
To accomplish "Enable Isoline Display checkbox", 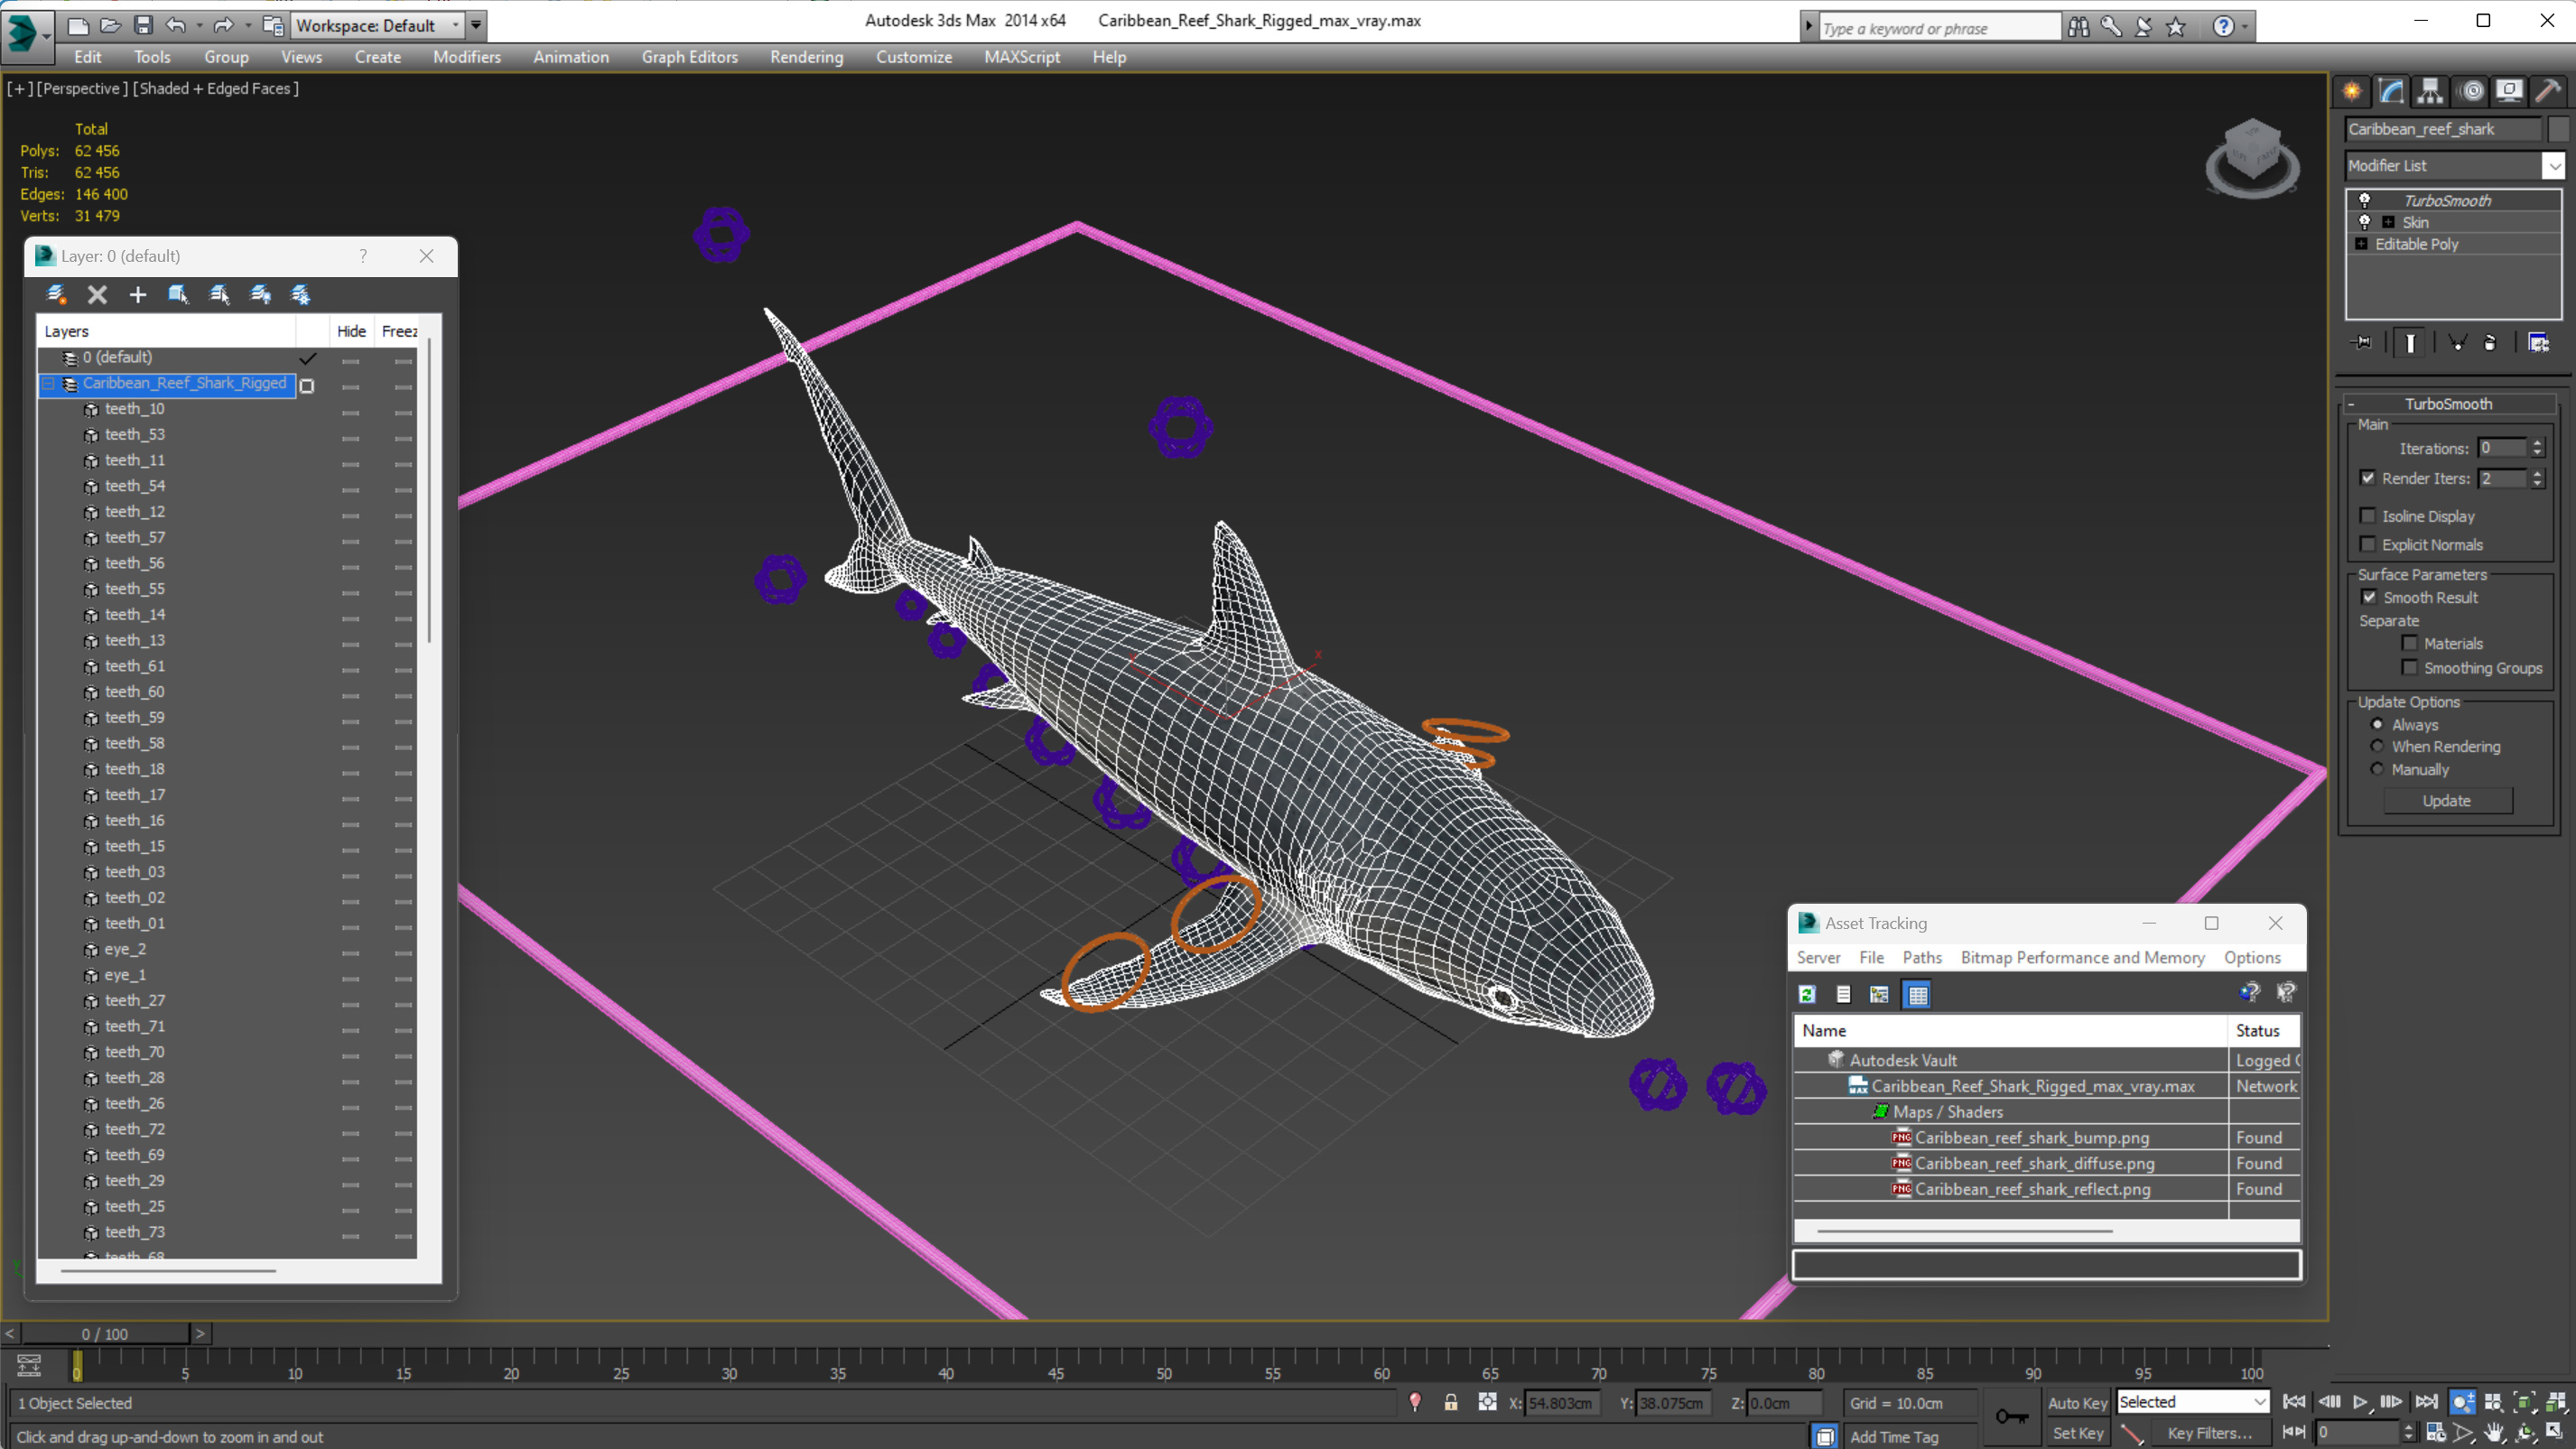I will tap(2368, 516).
